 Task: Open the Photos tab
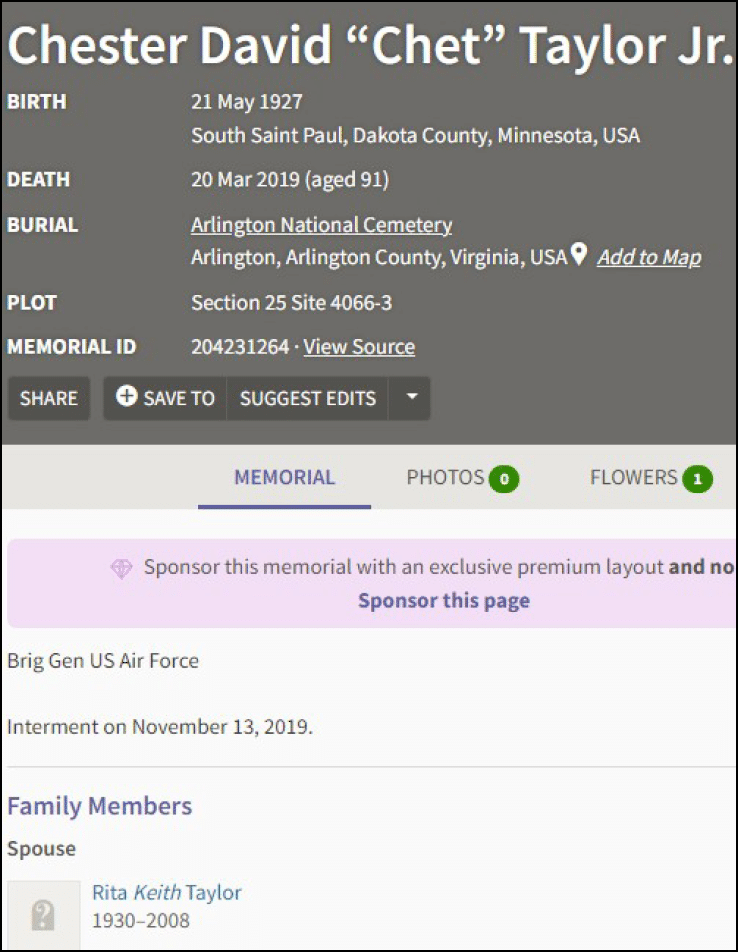click(445, 478)
